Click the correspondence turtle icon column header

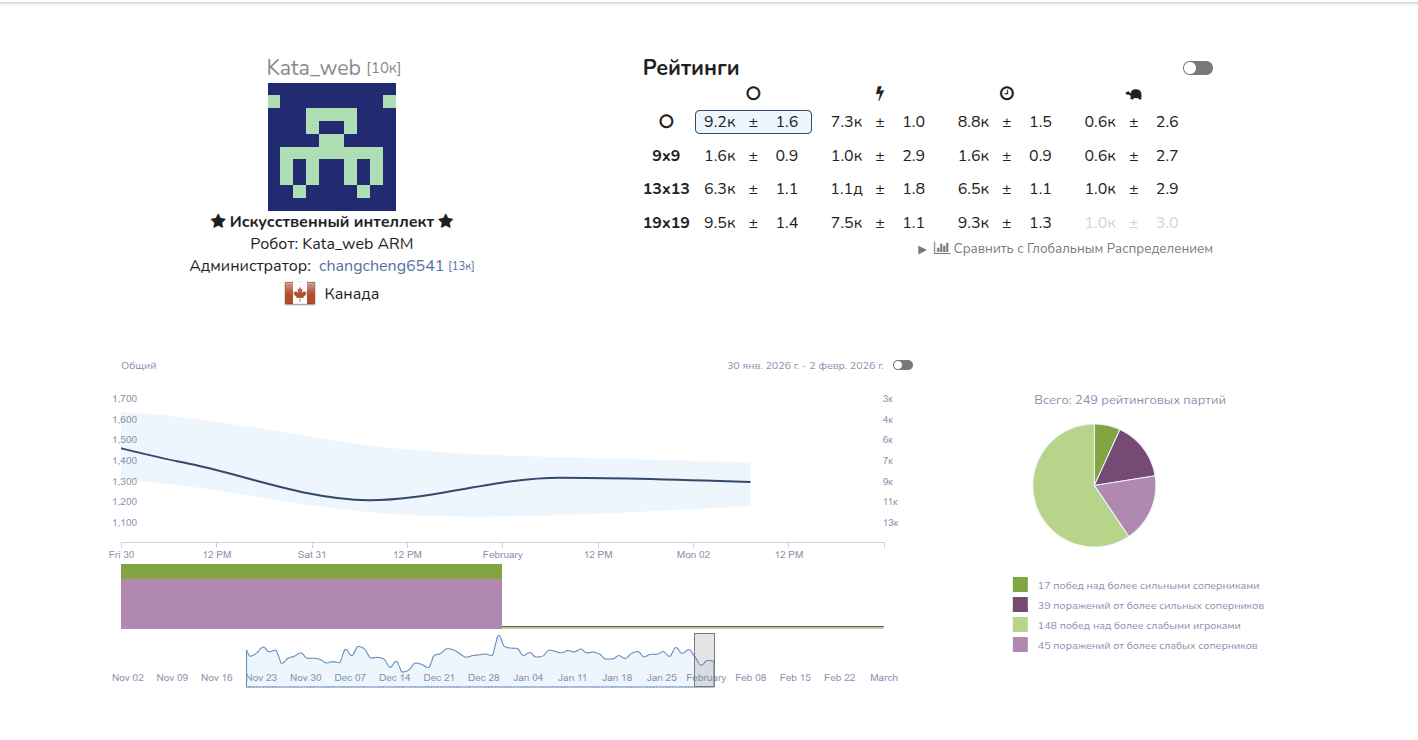pos(1133,95)
